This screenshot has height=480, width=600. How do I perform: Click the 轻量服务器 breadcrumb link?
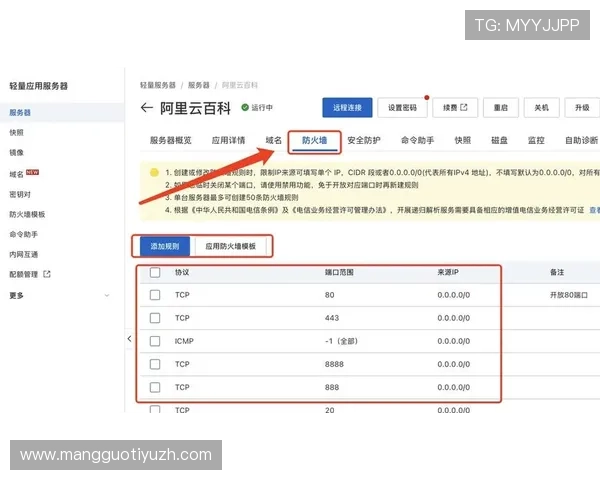point(158,85)
